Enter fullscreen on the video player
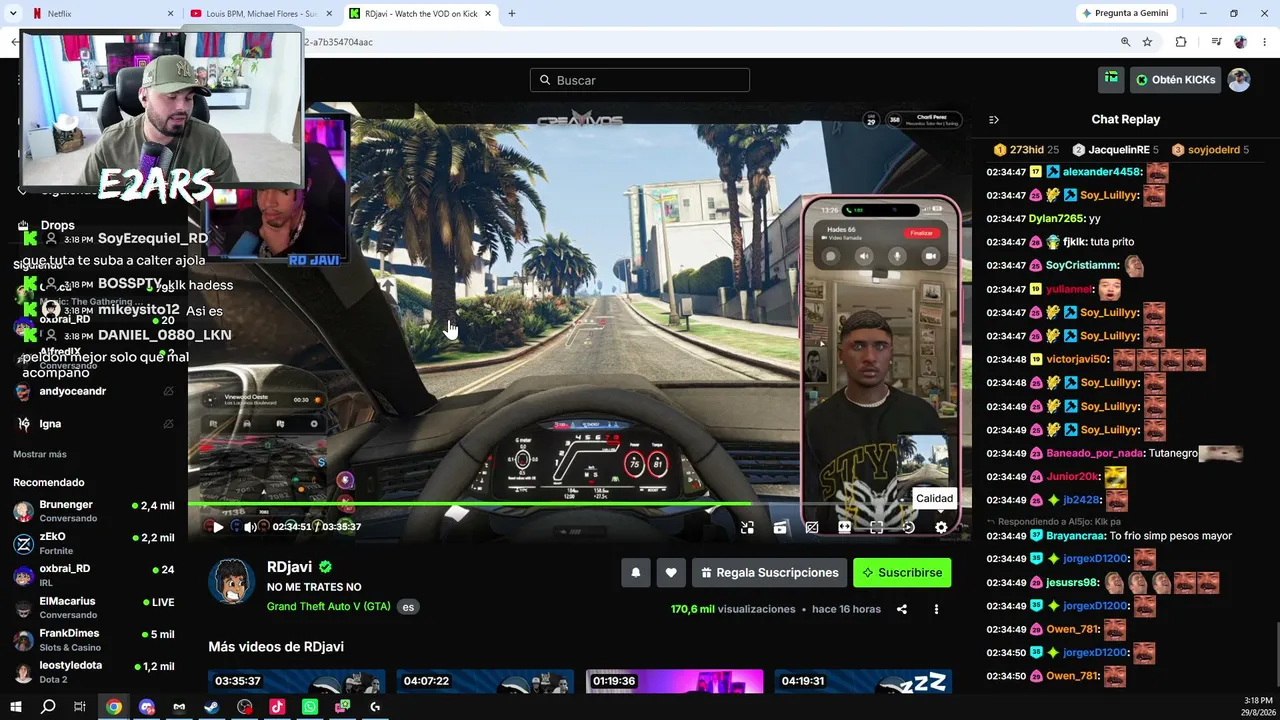This screenshot has height=720, width=1280. 876,527
